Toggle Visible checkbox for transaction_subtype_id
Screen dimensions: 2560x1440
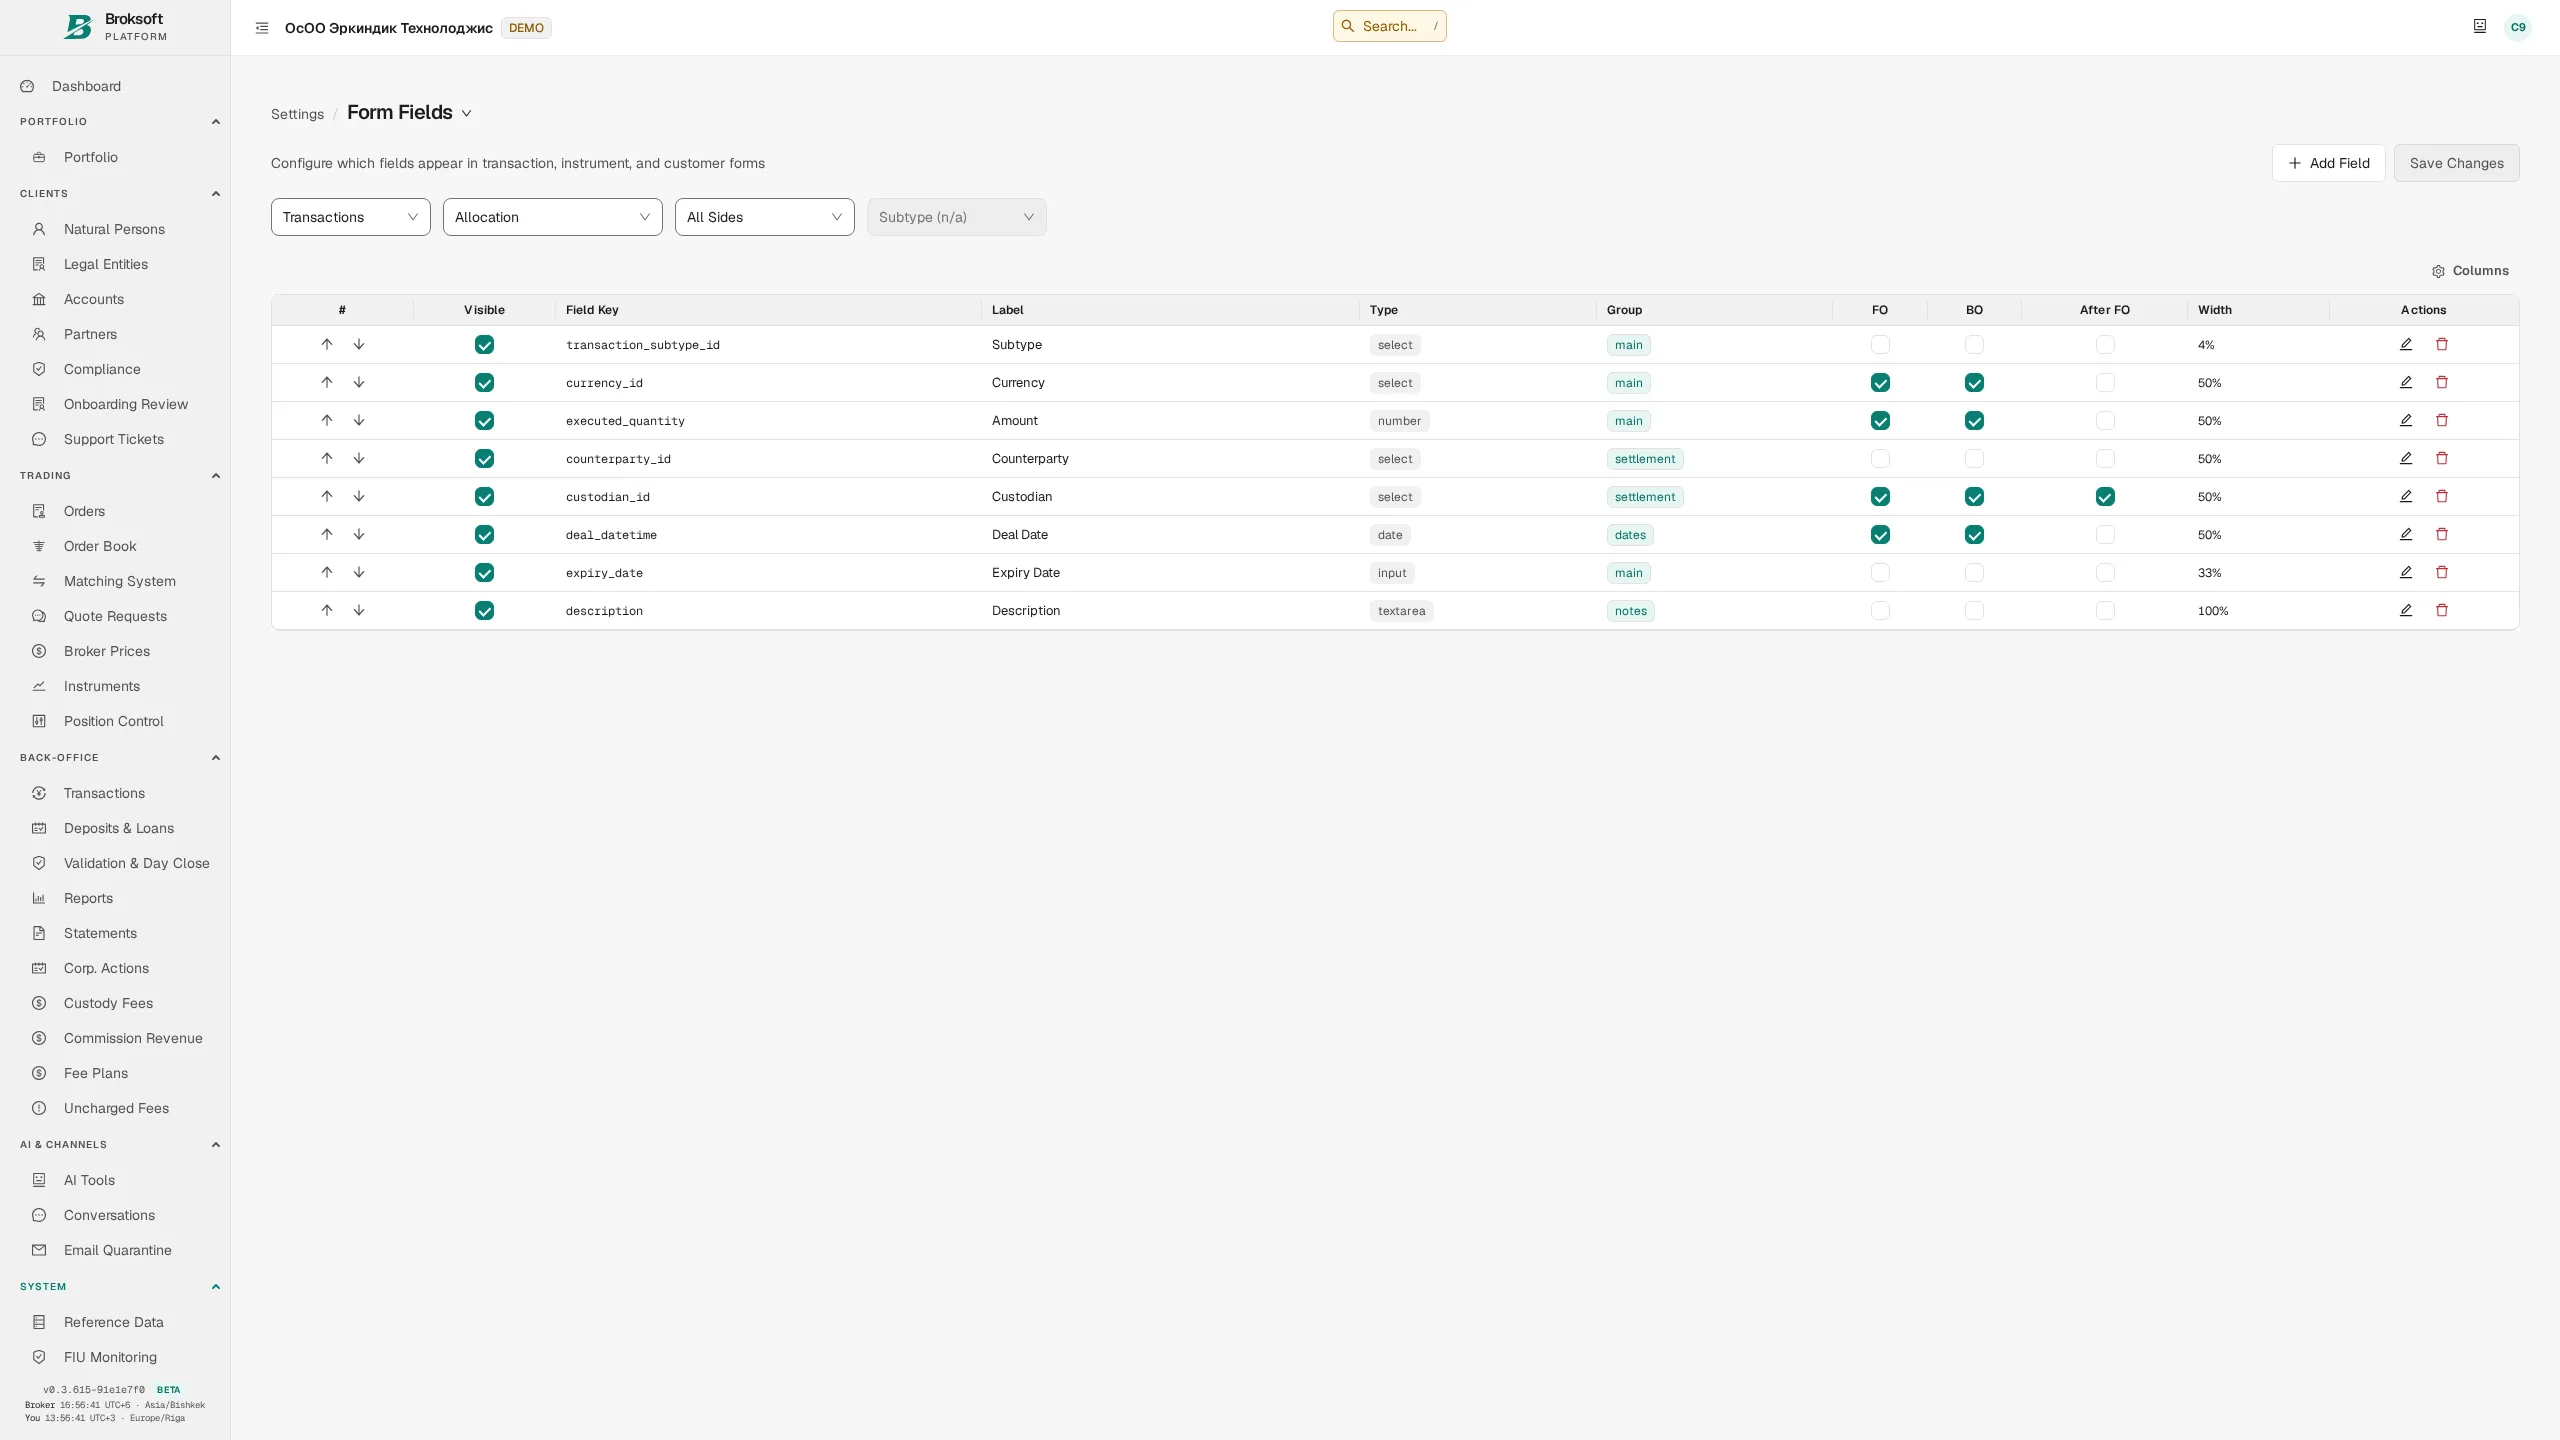tap(484, 345)
